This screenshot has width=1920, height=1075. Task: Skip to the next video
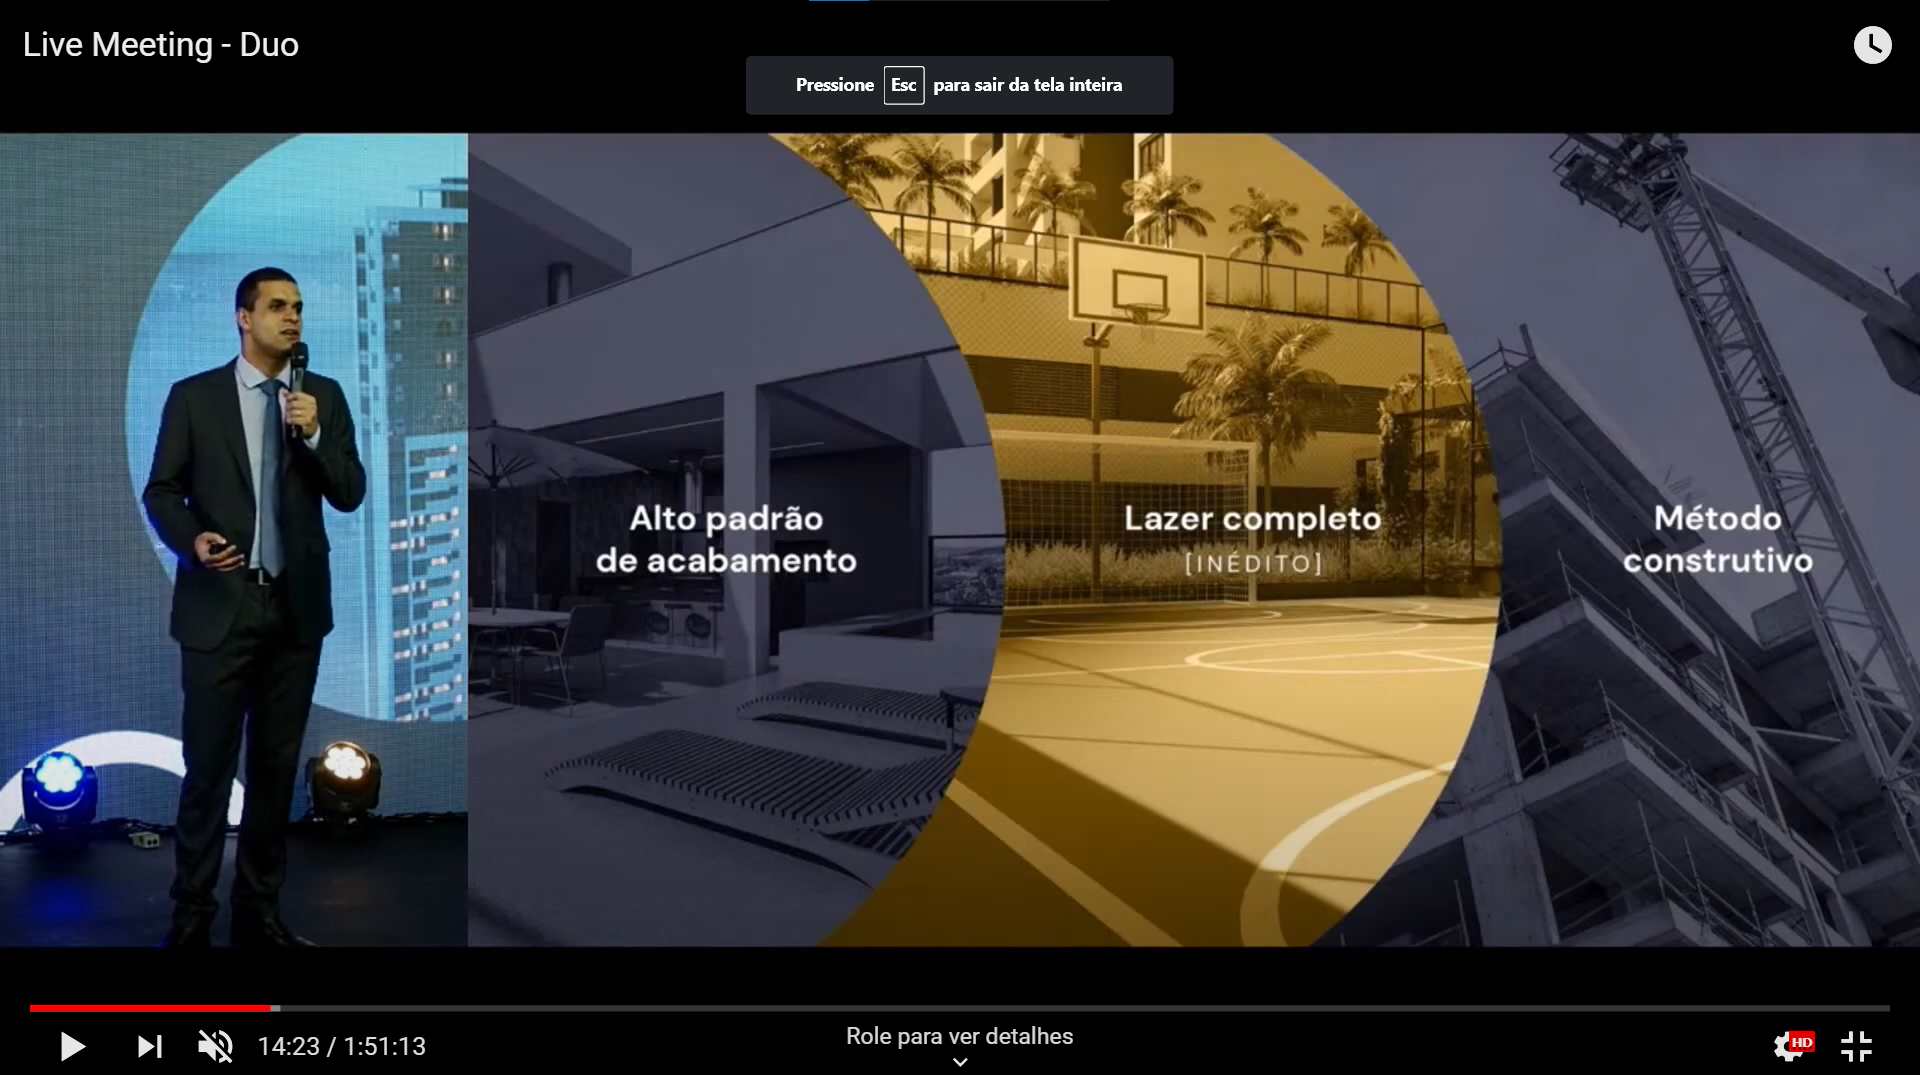pyautogui.click(x=150, y=1046)
